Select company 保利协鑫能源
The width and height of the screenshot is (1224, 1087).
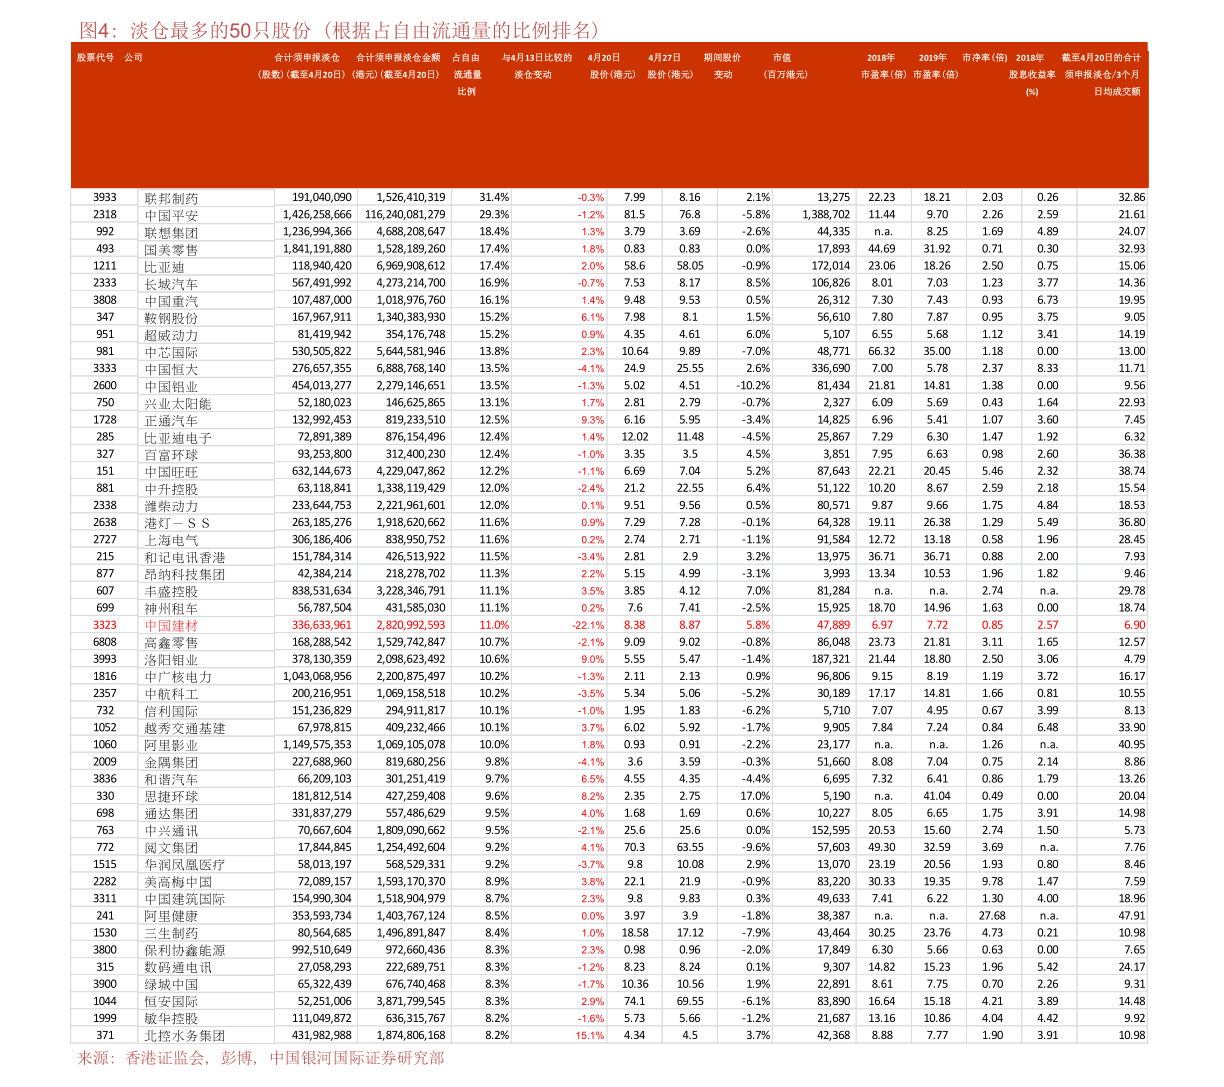pos(185,951)
